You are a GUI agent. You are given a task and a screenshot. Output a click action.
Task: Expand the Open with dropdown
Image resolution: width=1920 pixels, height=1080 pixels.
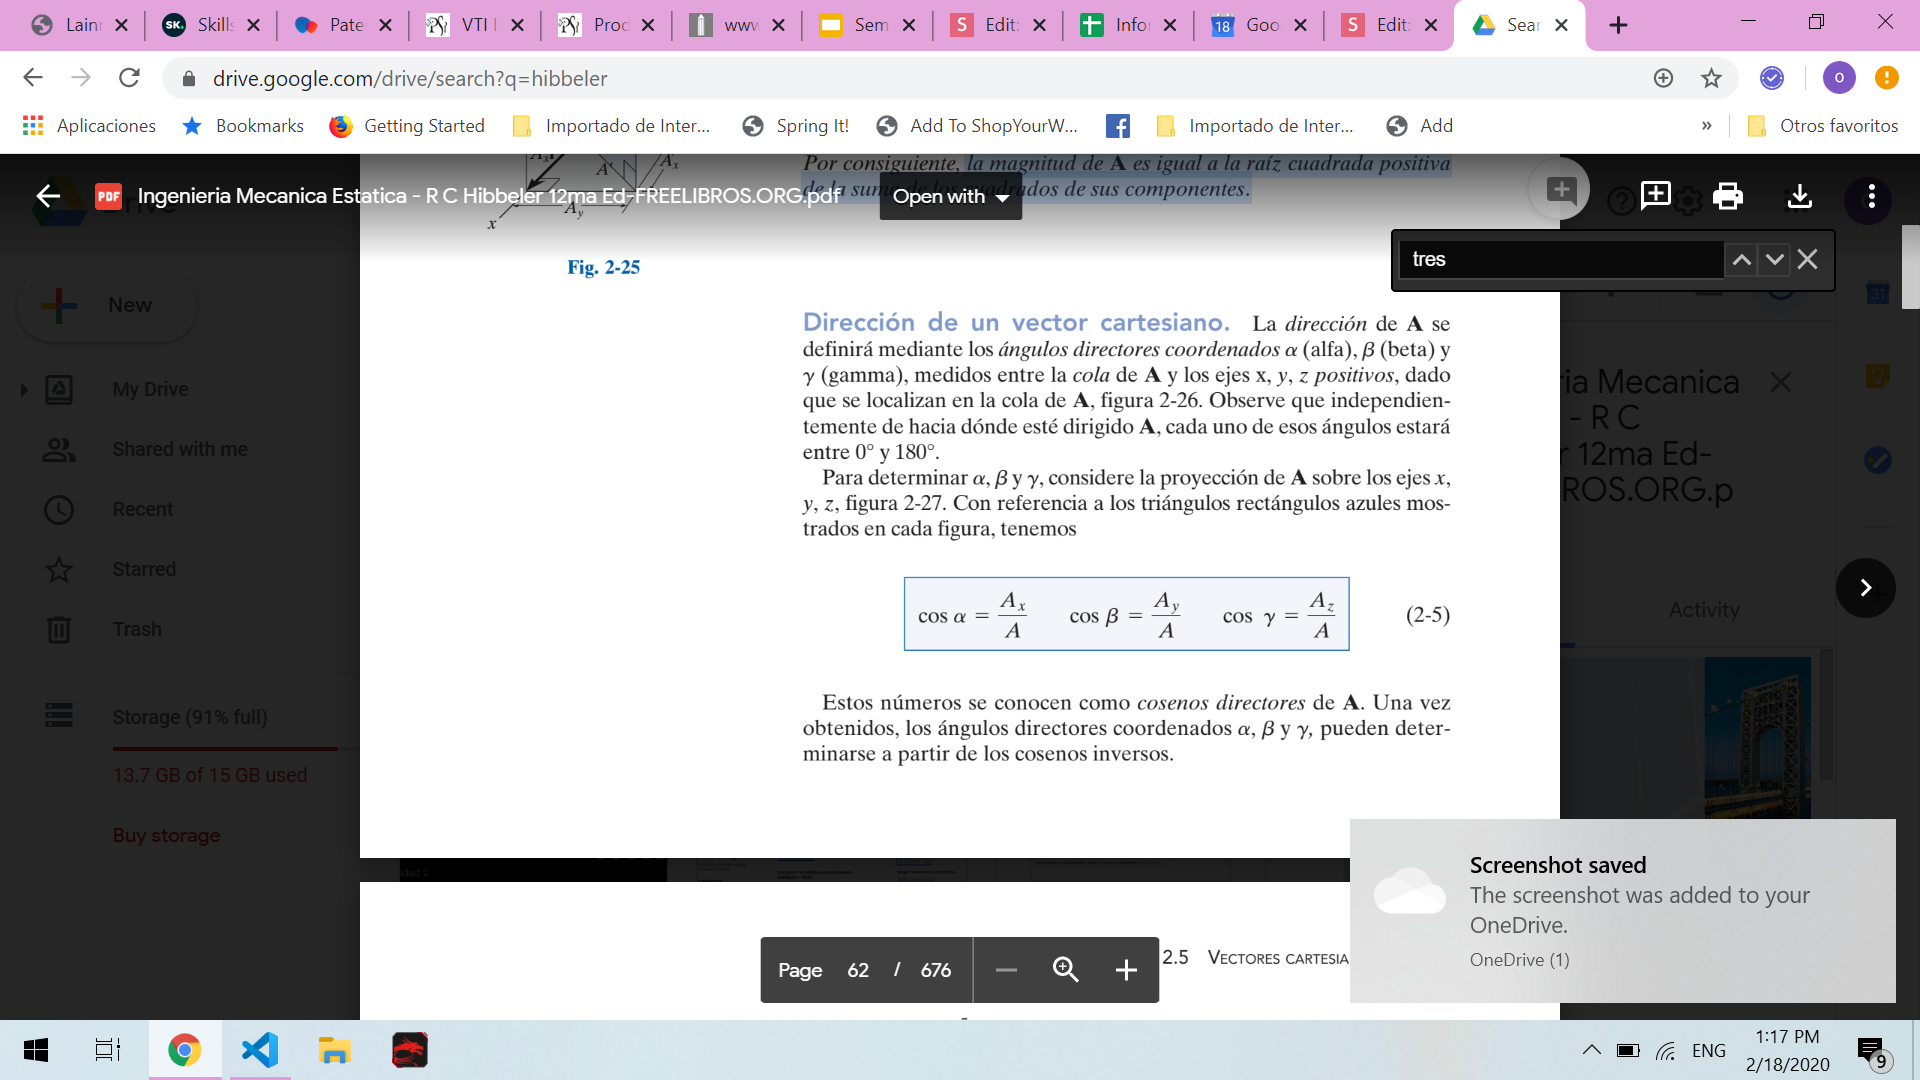(950, 197)
